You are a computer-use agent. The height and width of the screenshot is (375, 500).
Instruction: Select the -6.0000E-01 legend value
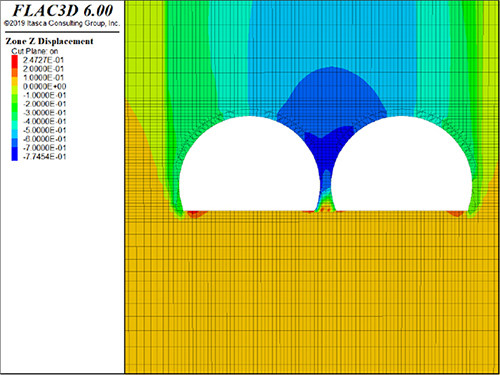44,139
